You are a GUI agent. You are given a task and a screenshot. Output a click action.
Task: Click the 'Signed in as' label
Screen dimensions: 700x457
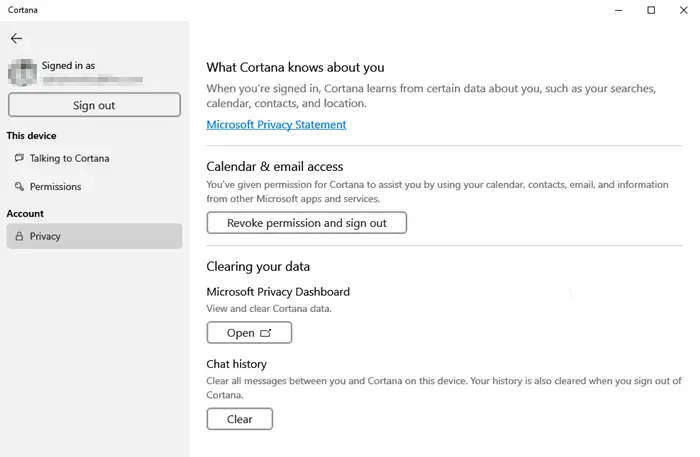(68, 66)
